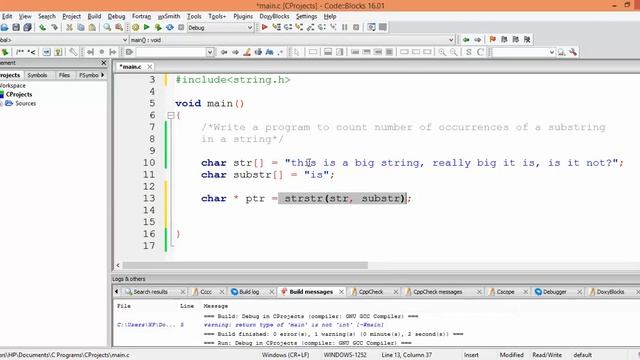
Task: Switch to the Search results log tab
Action: [150, 292]
